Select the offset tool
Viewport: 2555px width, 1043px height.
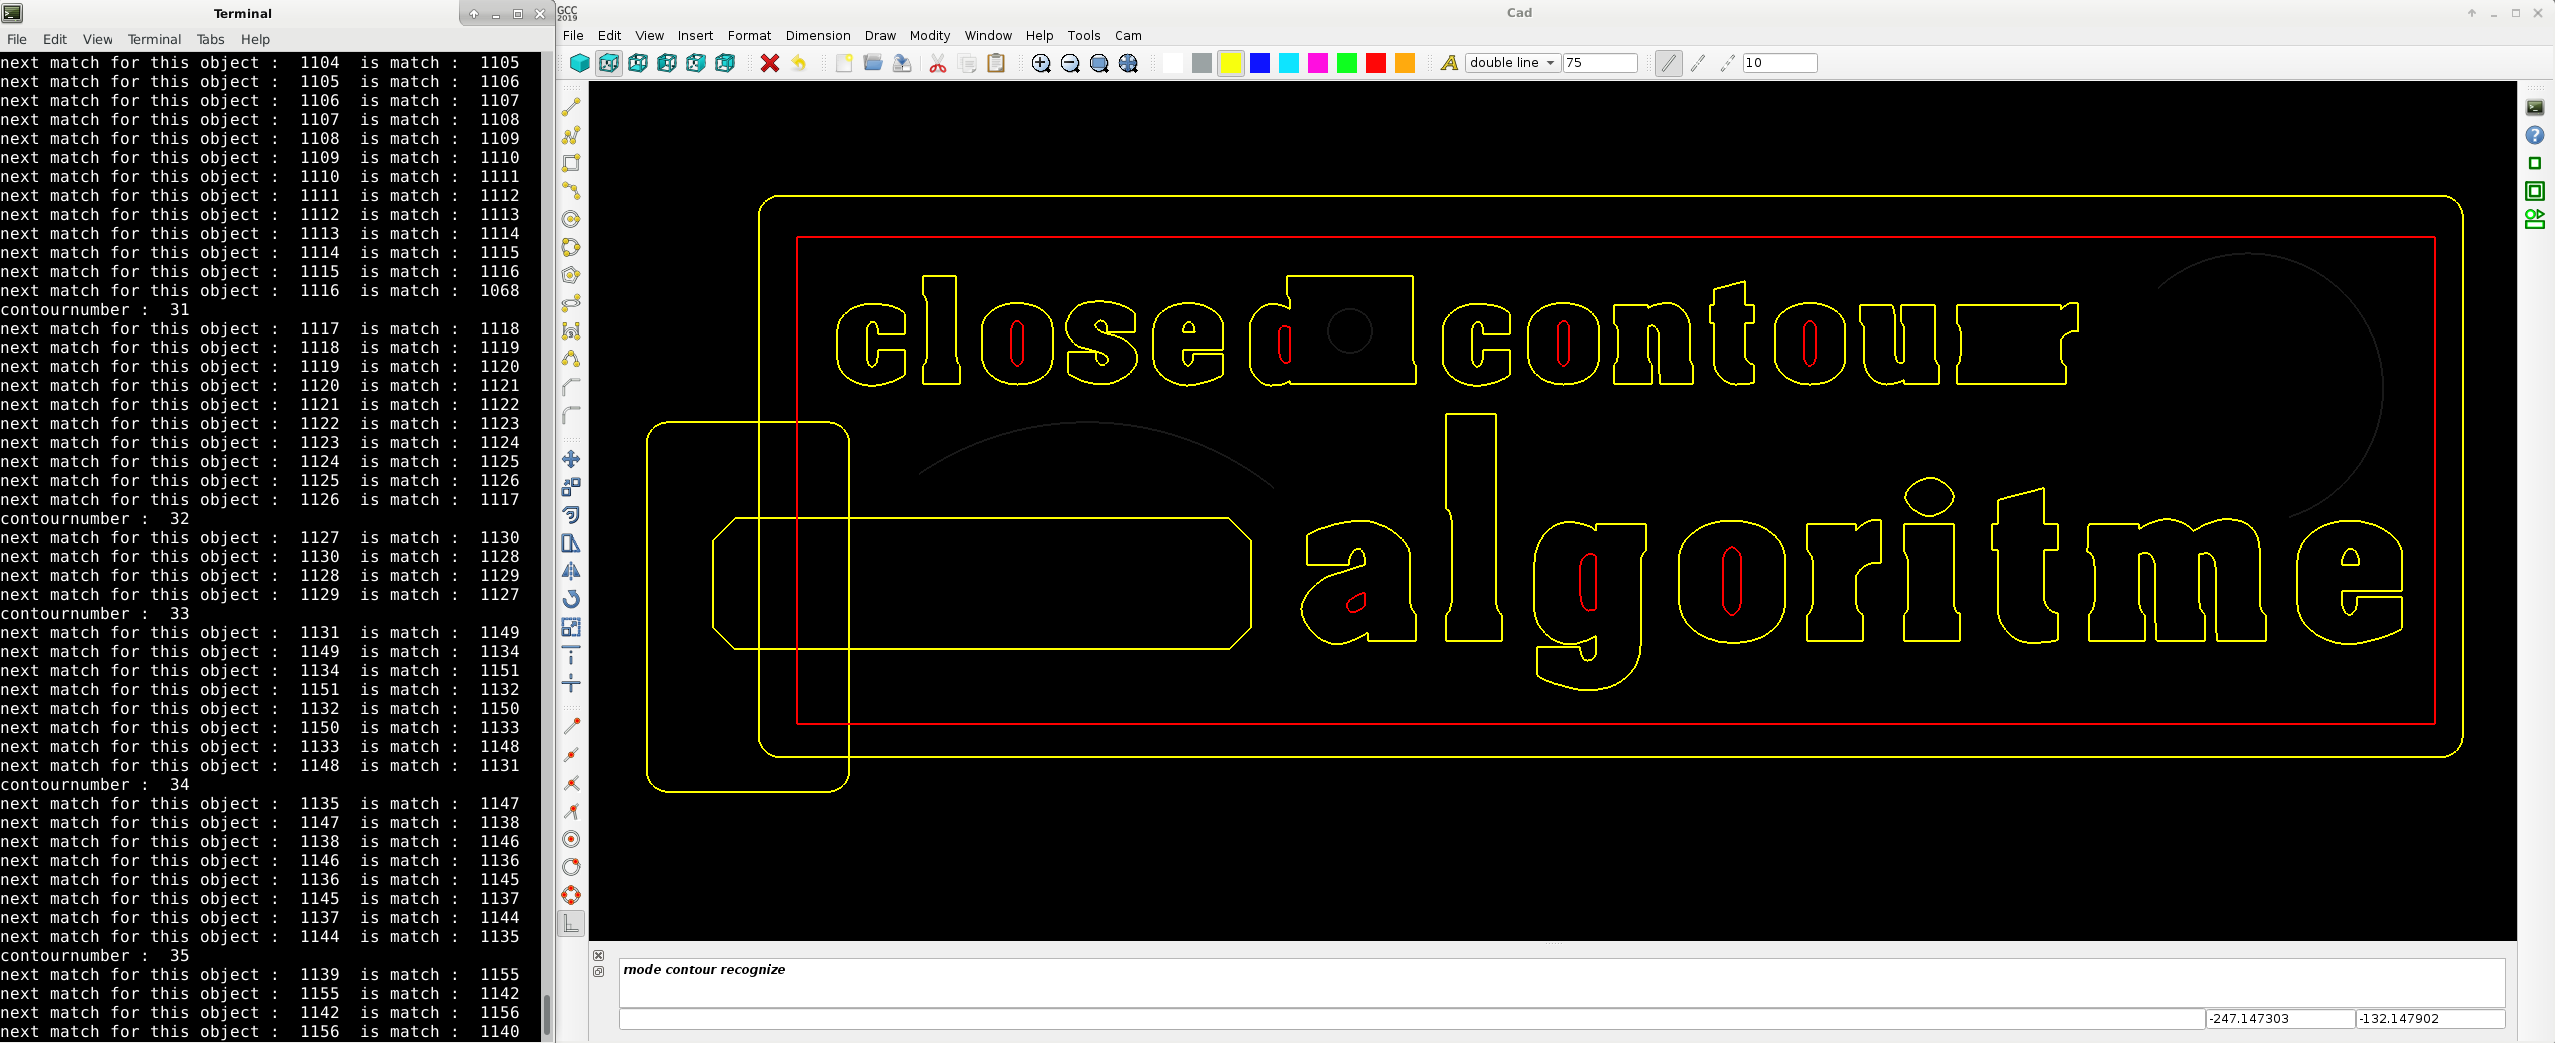pyautogui.click(x=571, y=515)
